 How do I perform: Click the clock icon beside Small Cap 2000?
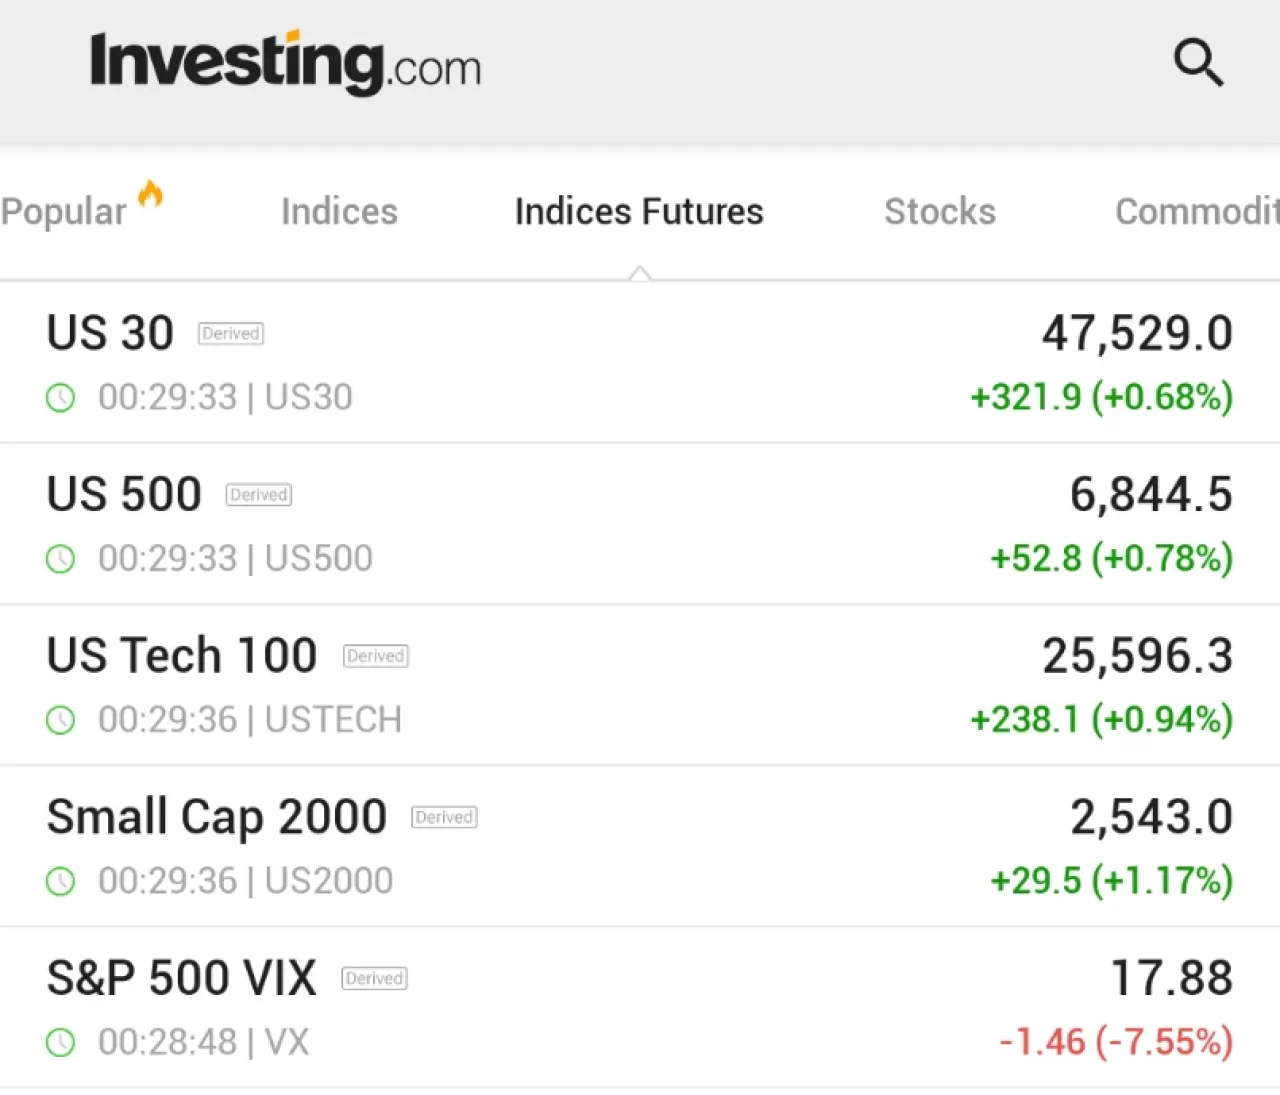(60, 881)
